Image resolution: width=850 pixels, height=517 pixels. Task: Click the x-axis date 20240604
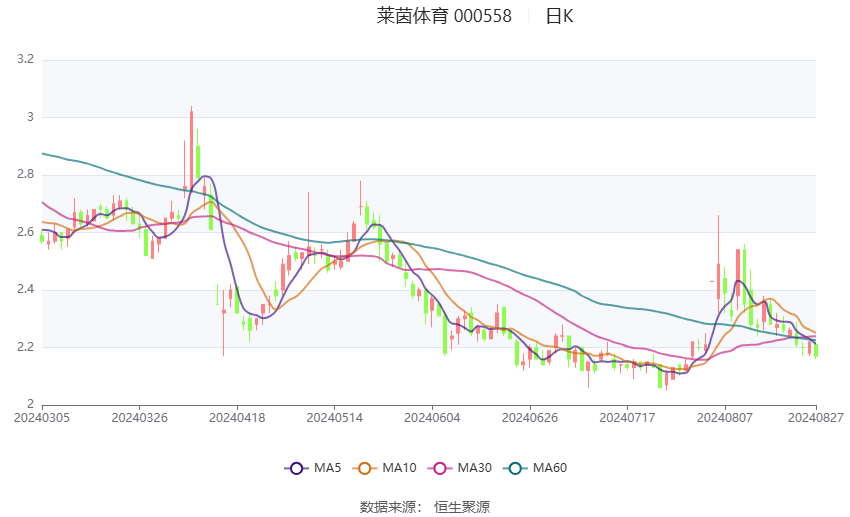pyautogui.click(x=432, y=418)
